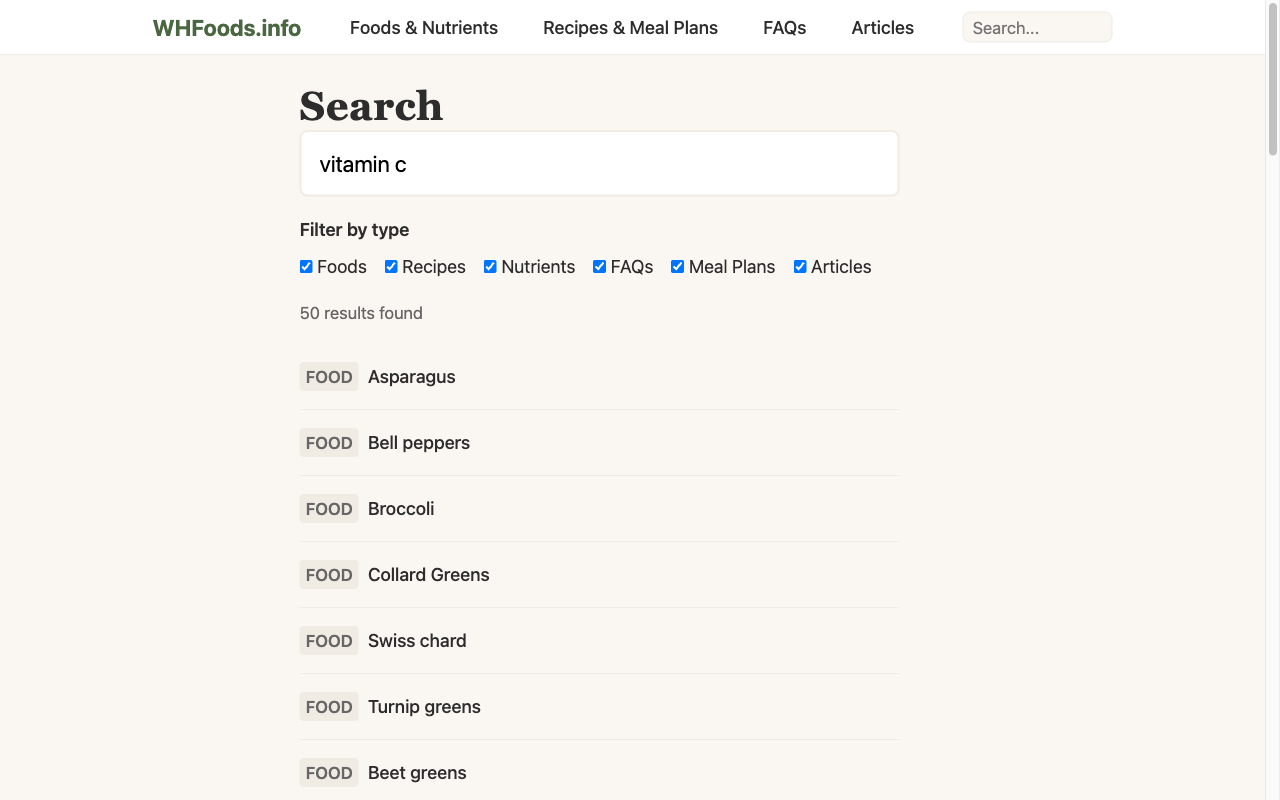Open the WHFoods.info home logo

point(226,27)
